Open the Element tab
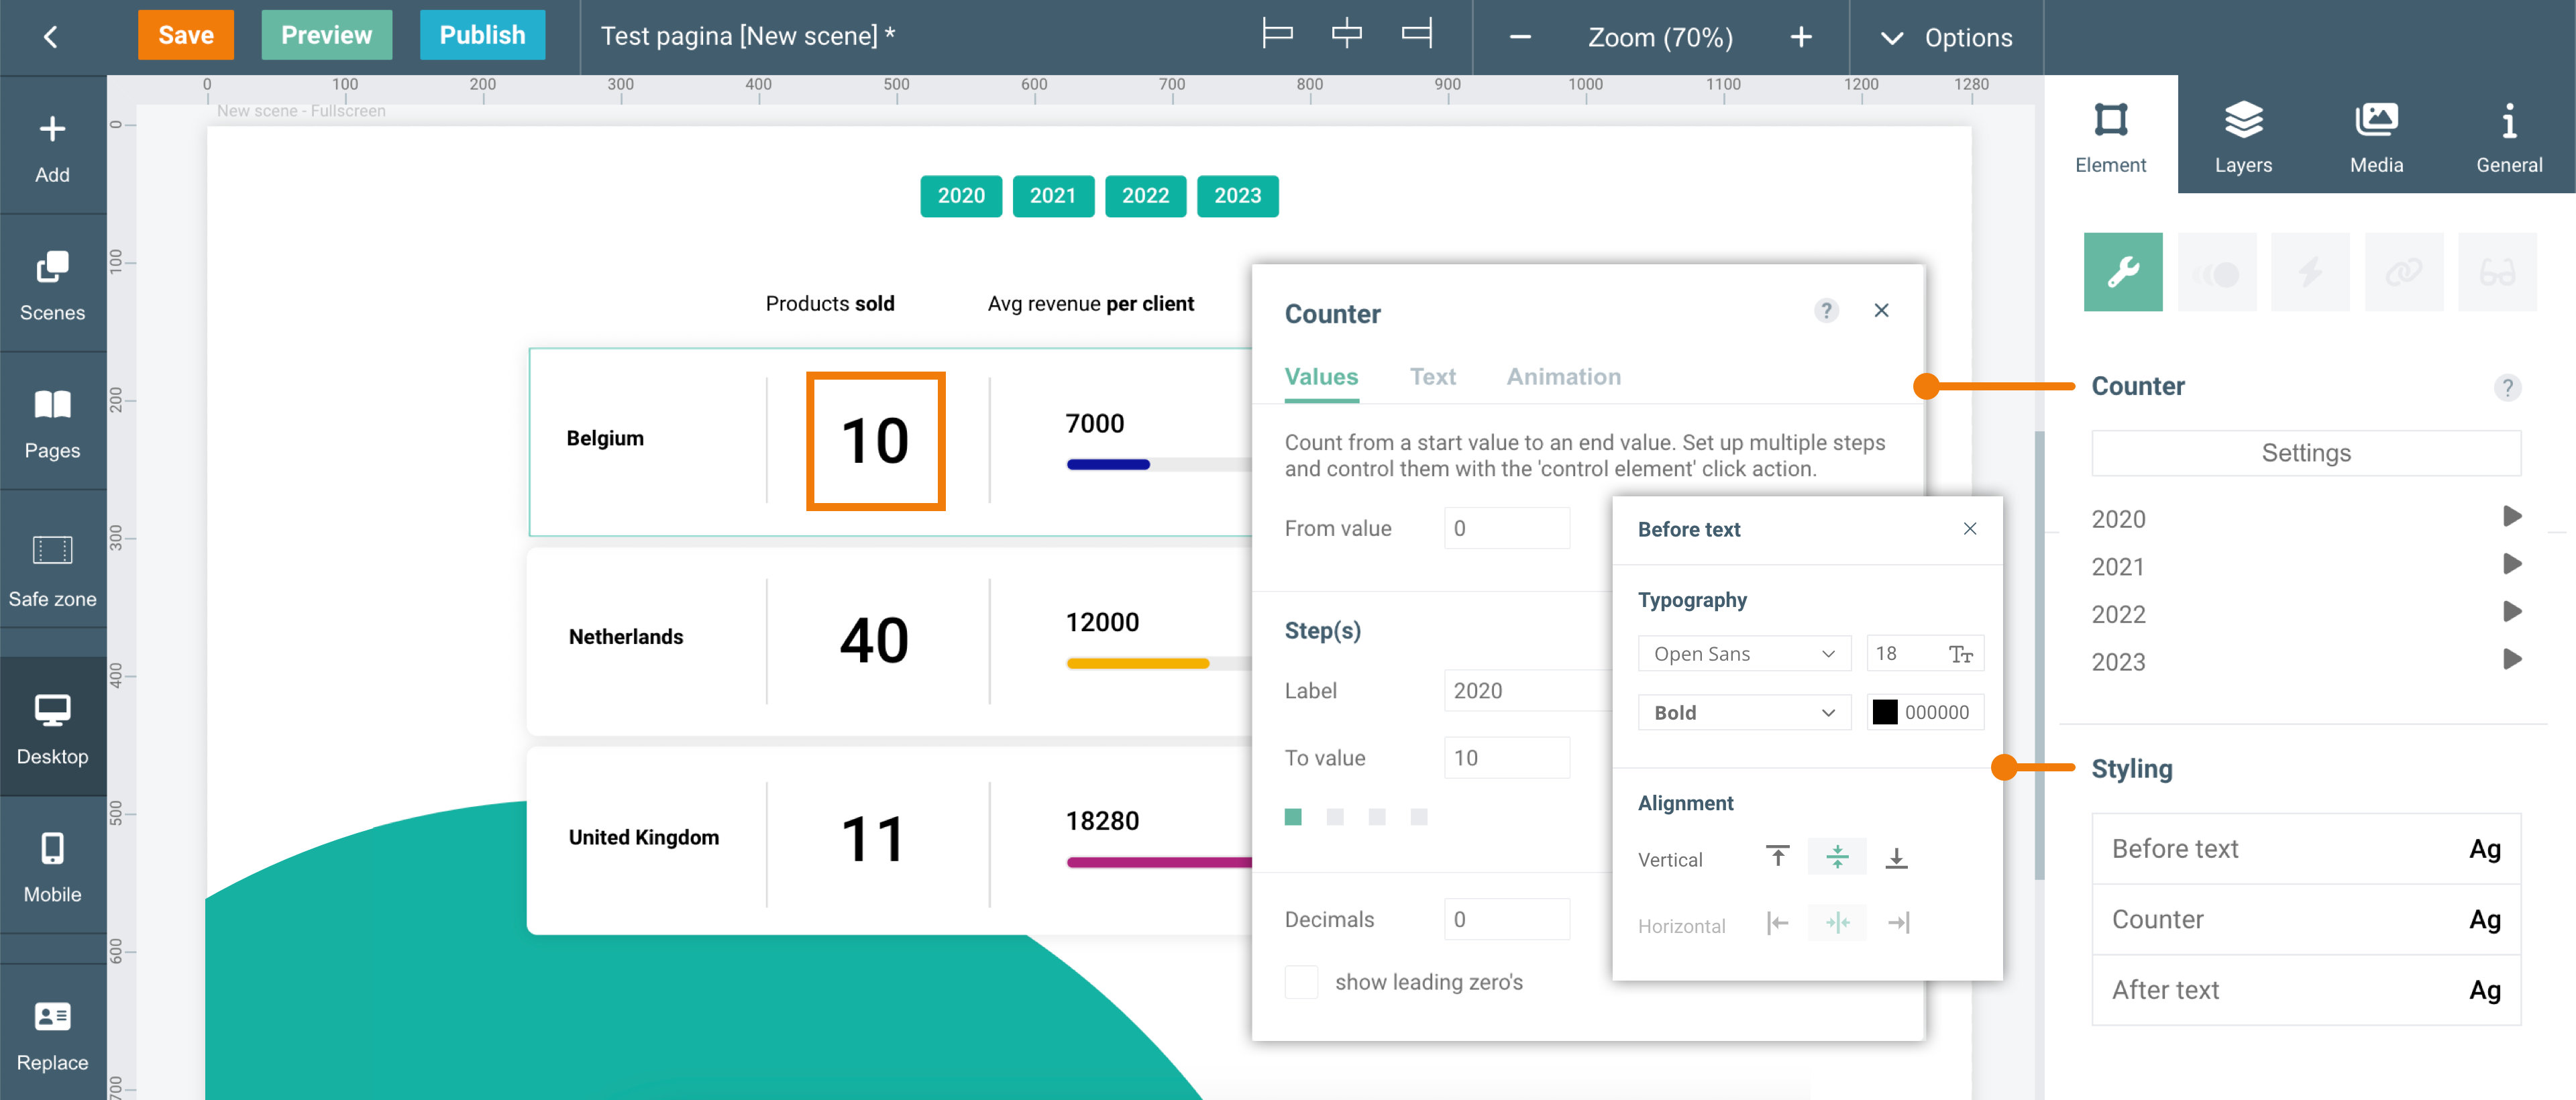Viewport: 2576px width, 1100px height. click(2110, 135)
